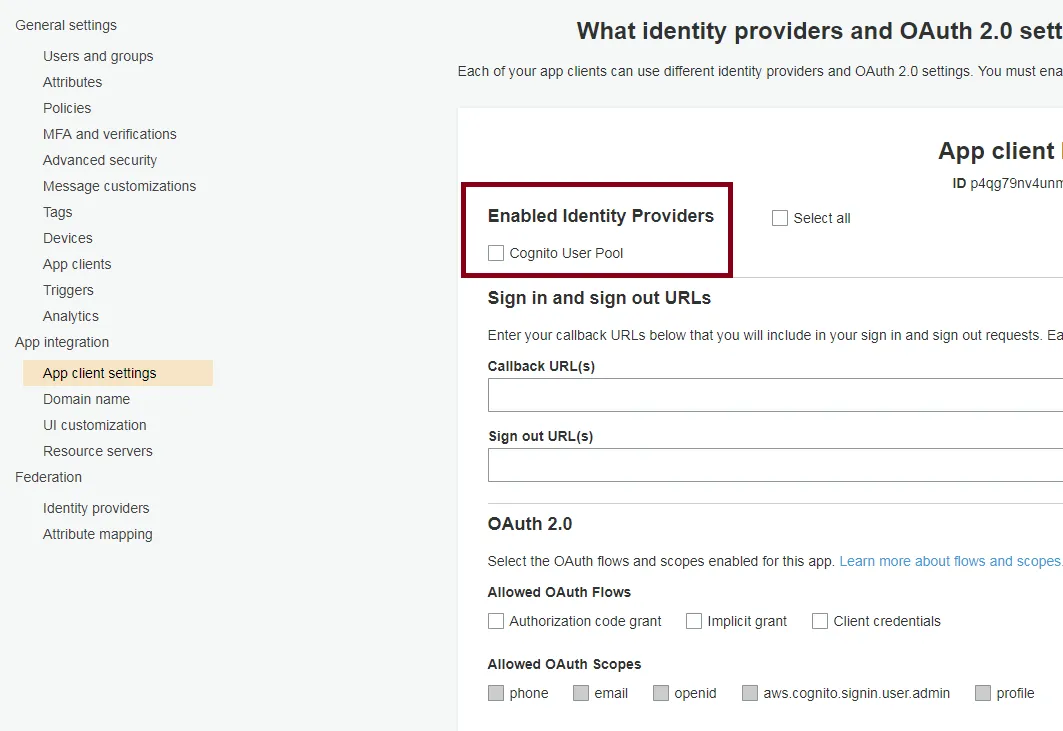Enable the Cognito User Pool checkbox
Viewport: 1063px width, 731px height.
pyautogui.click(x=496, y=254)
